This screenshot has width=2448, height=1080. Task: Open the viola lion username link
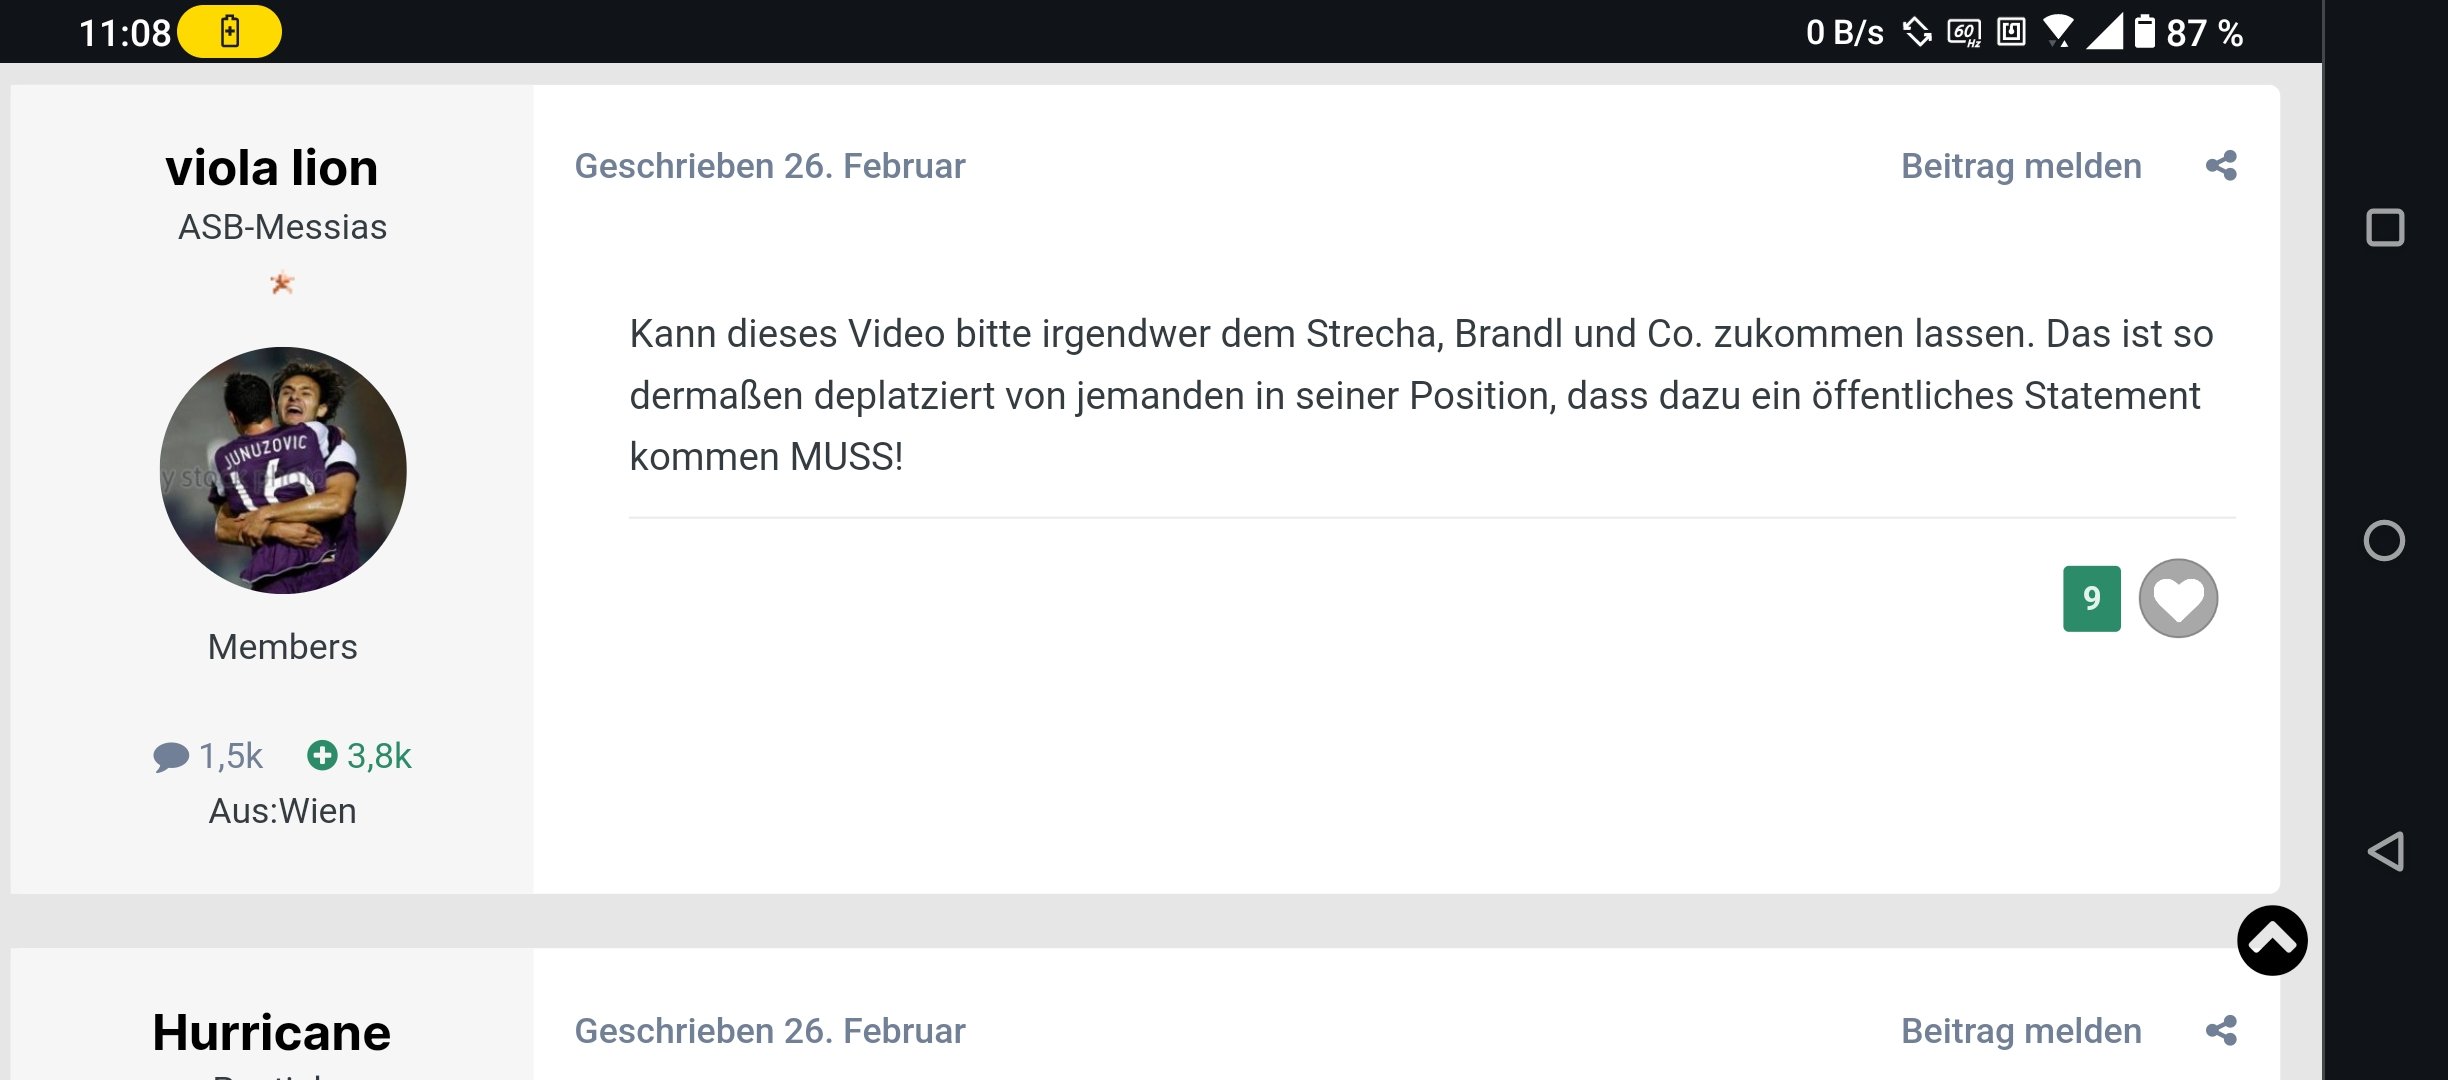(x=272, y=167)
